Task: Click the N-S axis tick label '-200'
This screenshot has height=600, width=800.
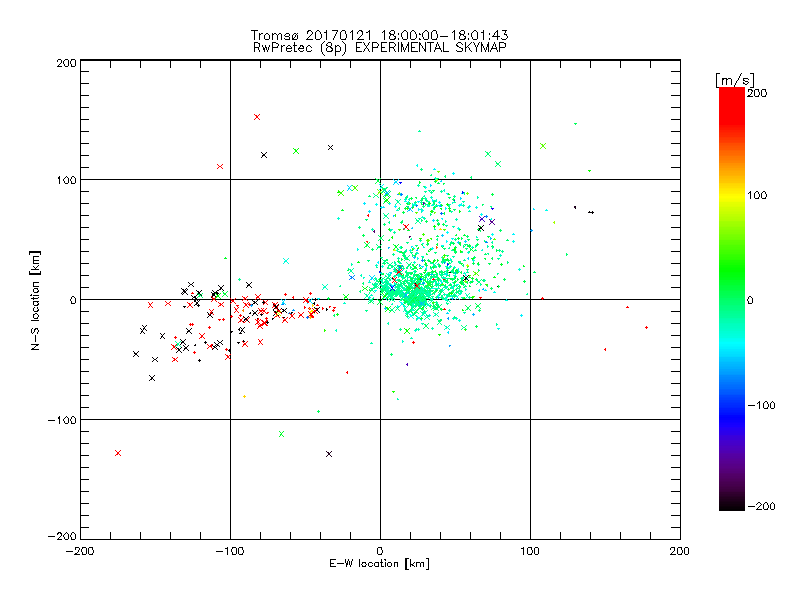Action: [x=62, y=537]
